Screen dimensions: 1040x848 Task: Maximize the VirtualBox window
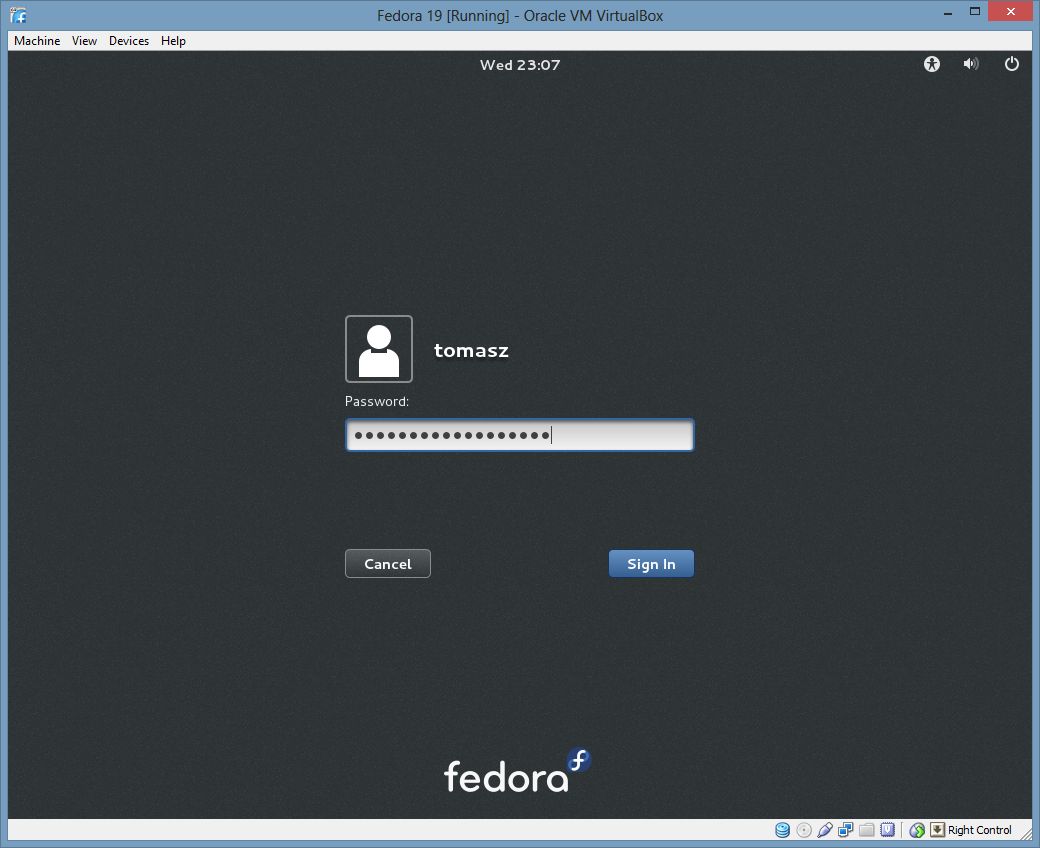[975, 12]
